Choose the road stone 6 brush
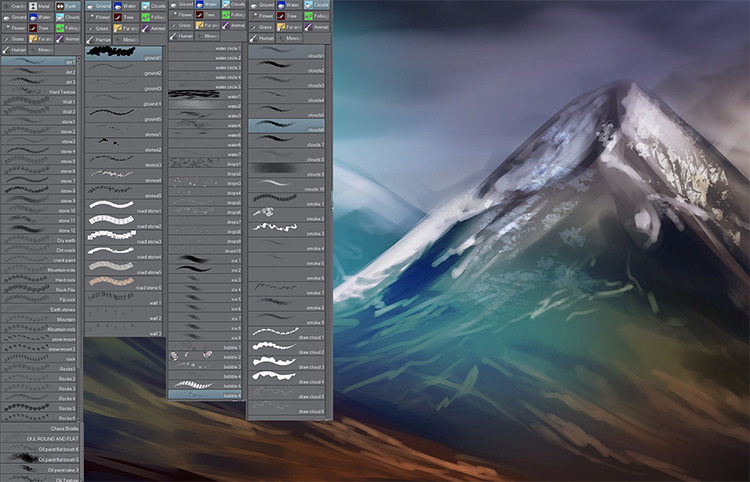Viewport: 750px width, 482px height. pos(124,283)
